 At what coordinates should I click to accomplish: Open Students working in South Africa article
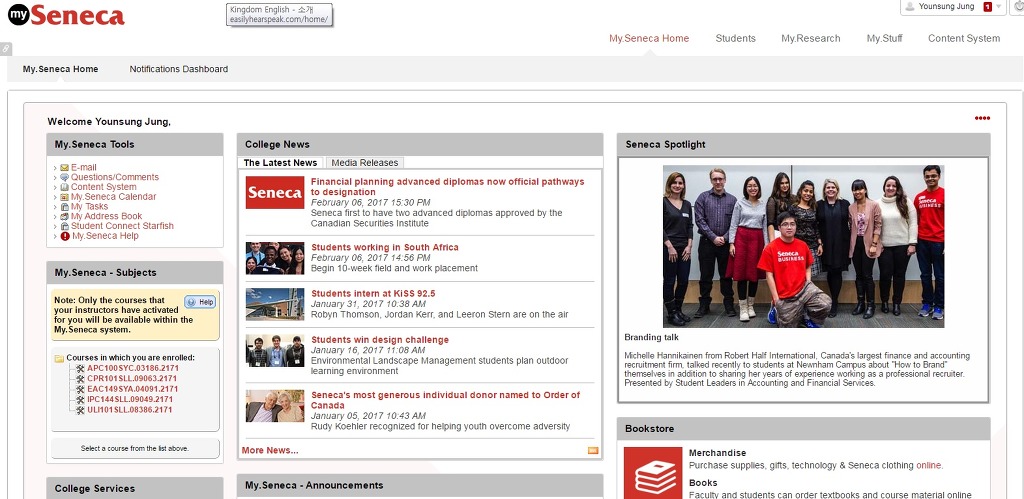pos(385,248)
